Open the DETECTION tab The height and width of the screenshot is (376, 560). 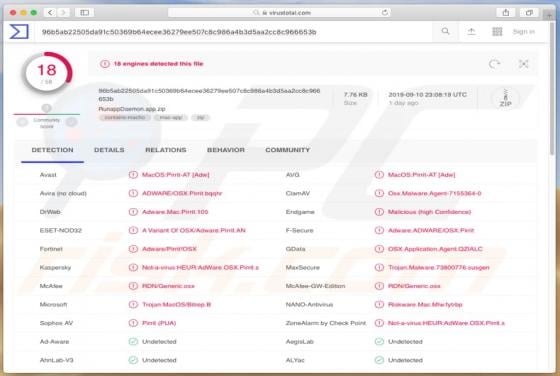tap(52, 150)
